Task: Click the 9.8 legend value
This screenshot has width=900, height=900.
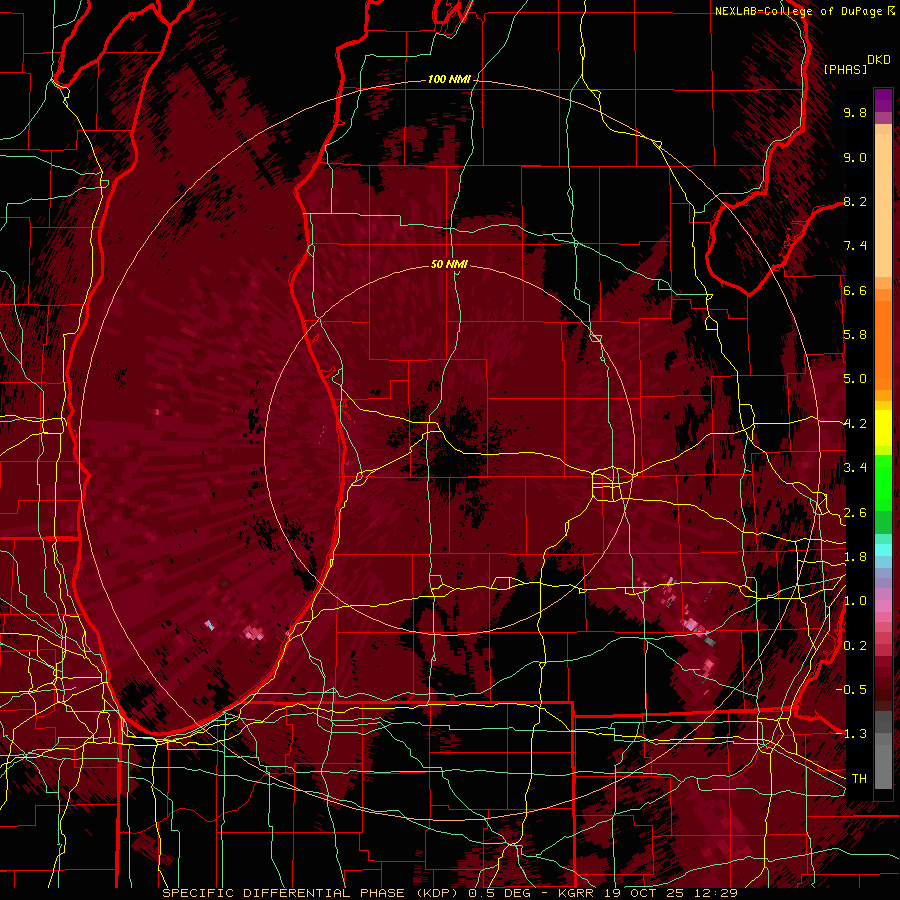Action: pyautogui.click(x=855, y=112)
